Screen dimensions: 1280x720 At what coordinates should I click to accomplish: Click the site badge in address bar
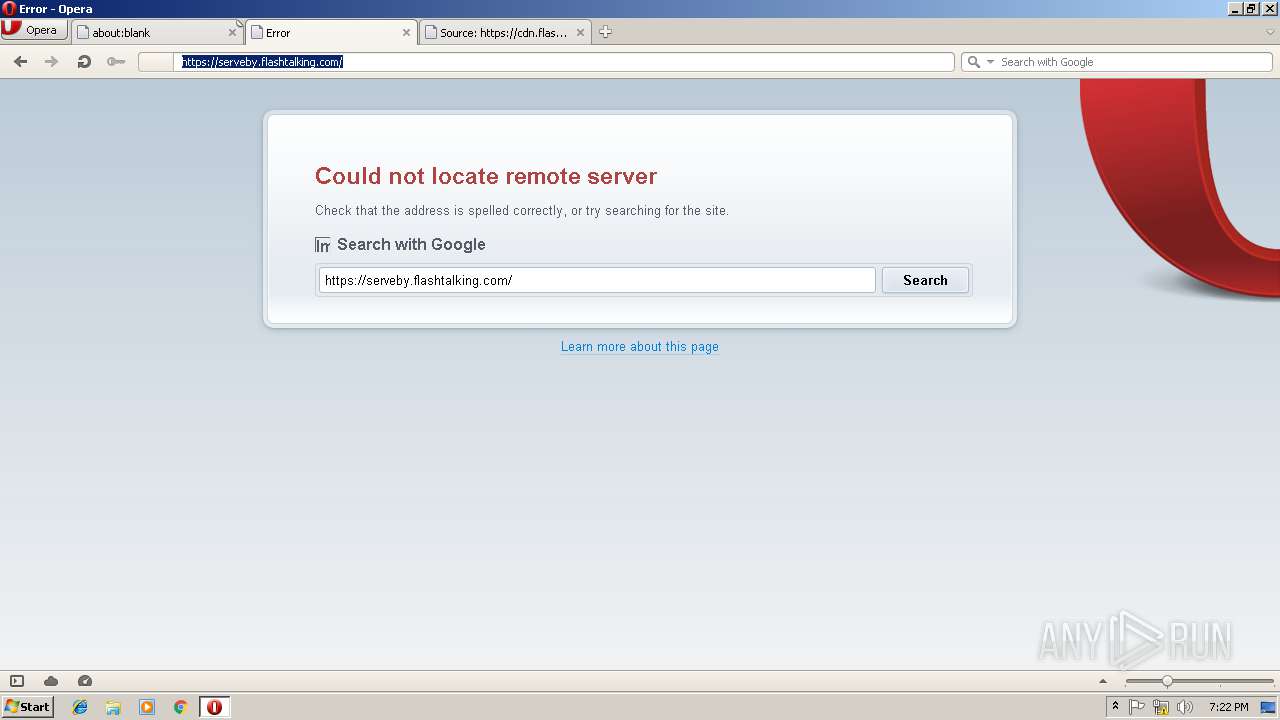point(156,62)
